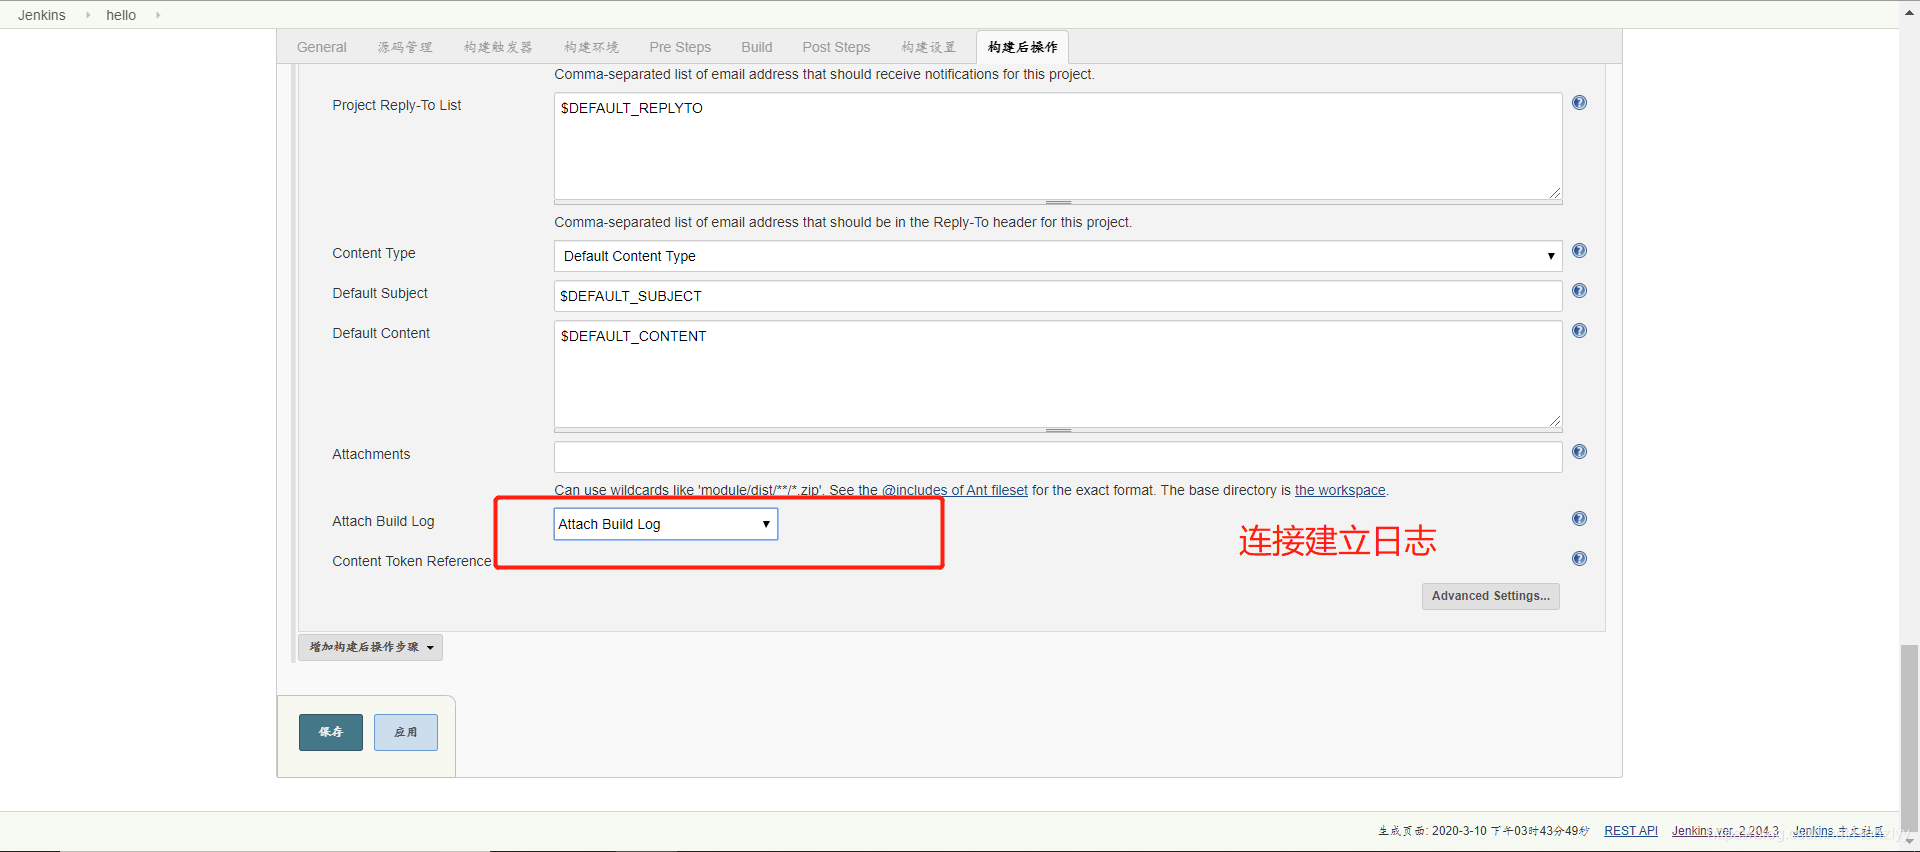Open help icon for Default Subject

[x=1579, y=291]
